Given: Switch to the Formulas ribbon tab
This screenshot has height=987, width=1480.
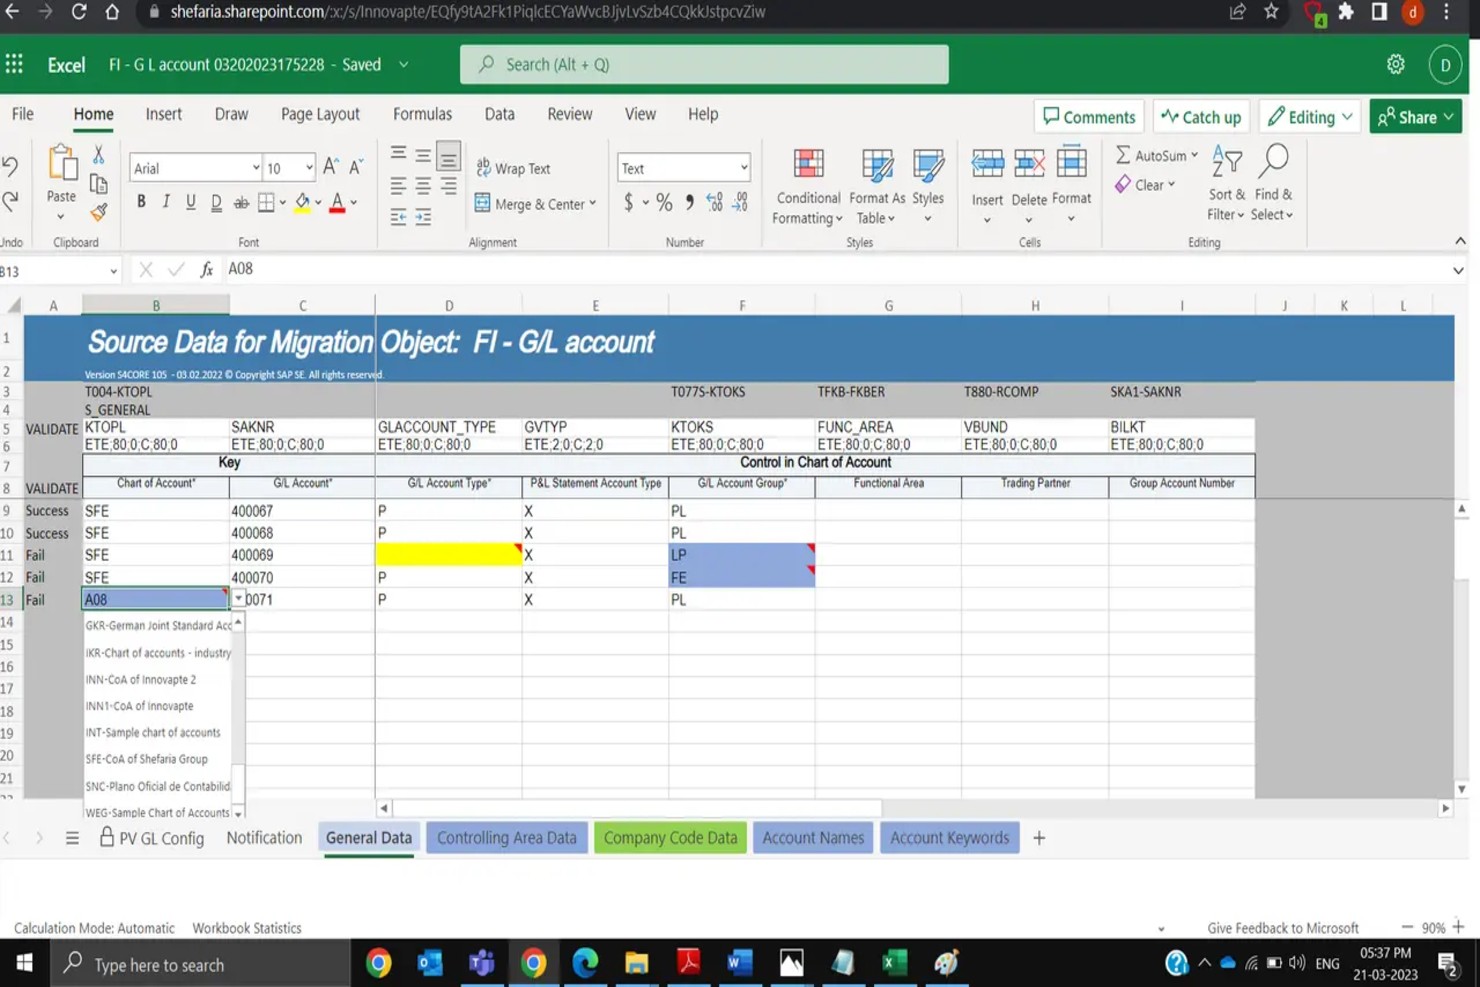Looking at the screenshot, I should 422,114.
